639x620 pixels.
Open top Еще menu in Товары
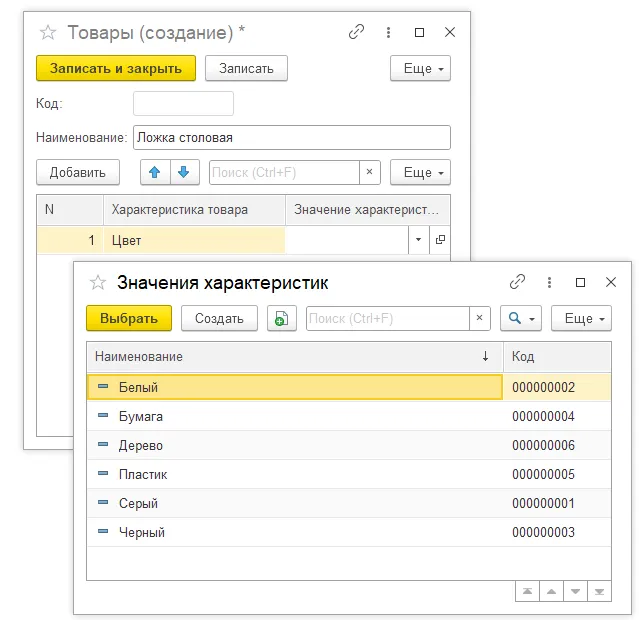[420, 68]
